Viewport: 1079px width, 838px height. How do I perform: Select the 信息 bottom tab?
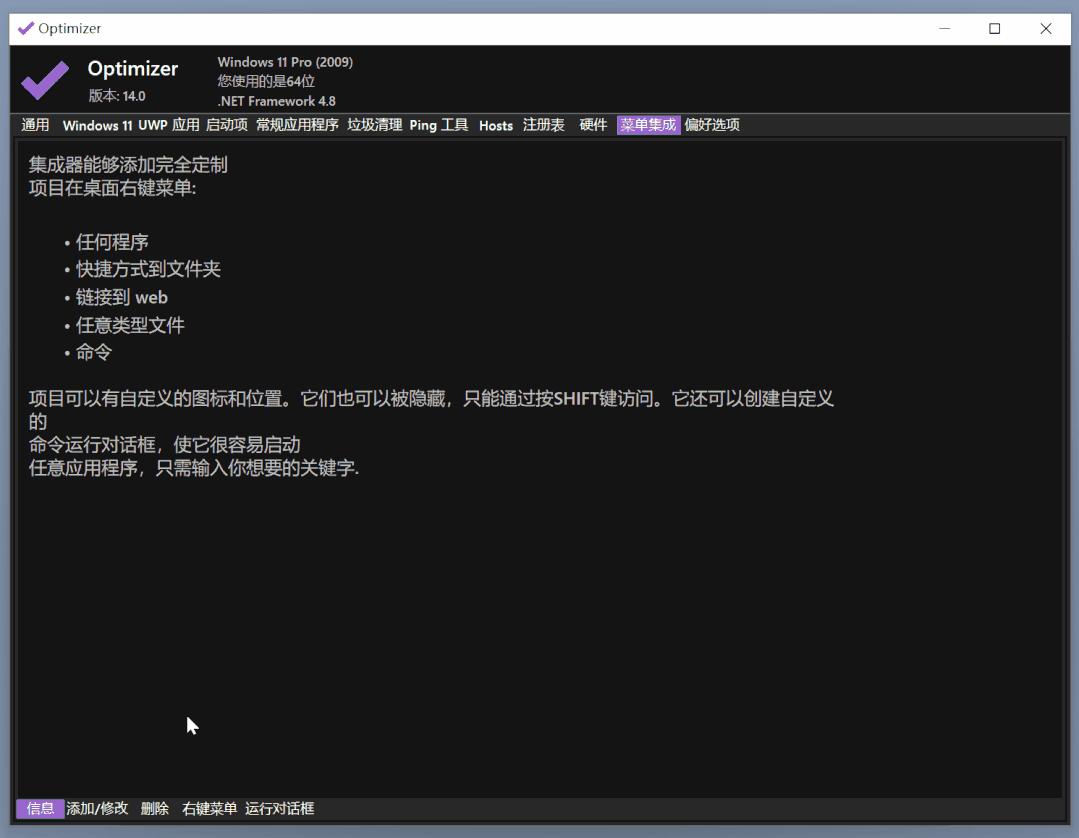(x=40, y=808)
